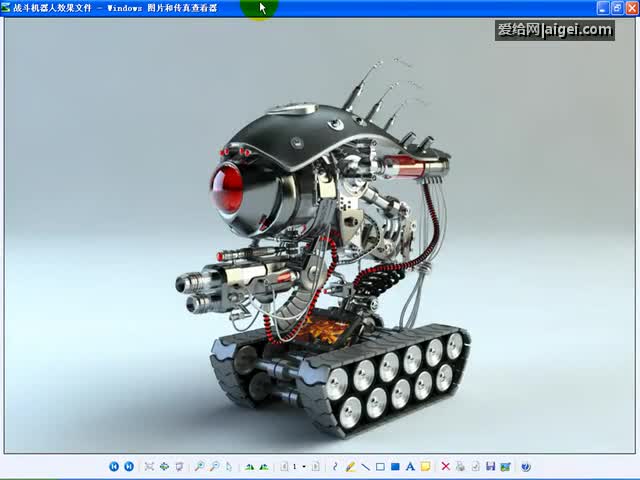Choose the text annotation 'A' tool

click(410, 467)
